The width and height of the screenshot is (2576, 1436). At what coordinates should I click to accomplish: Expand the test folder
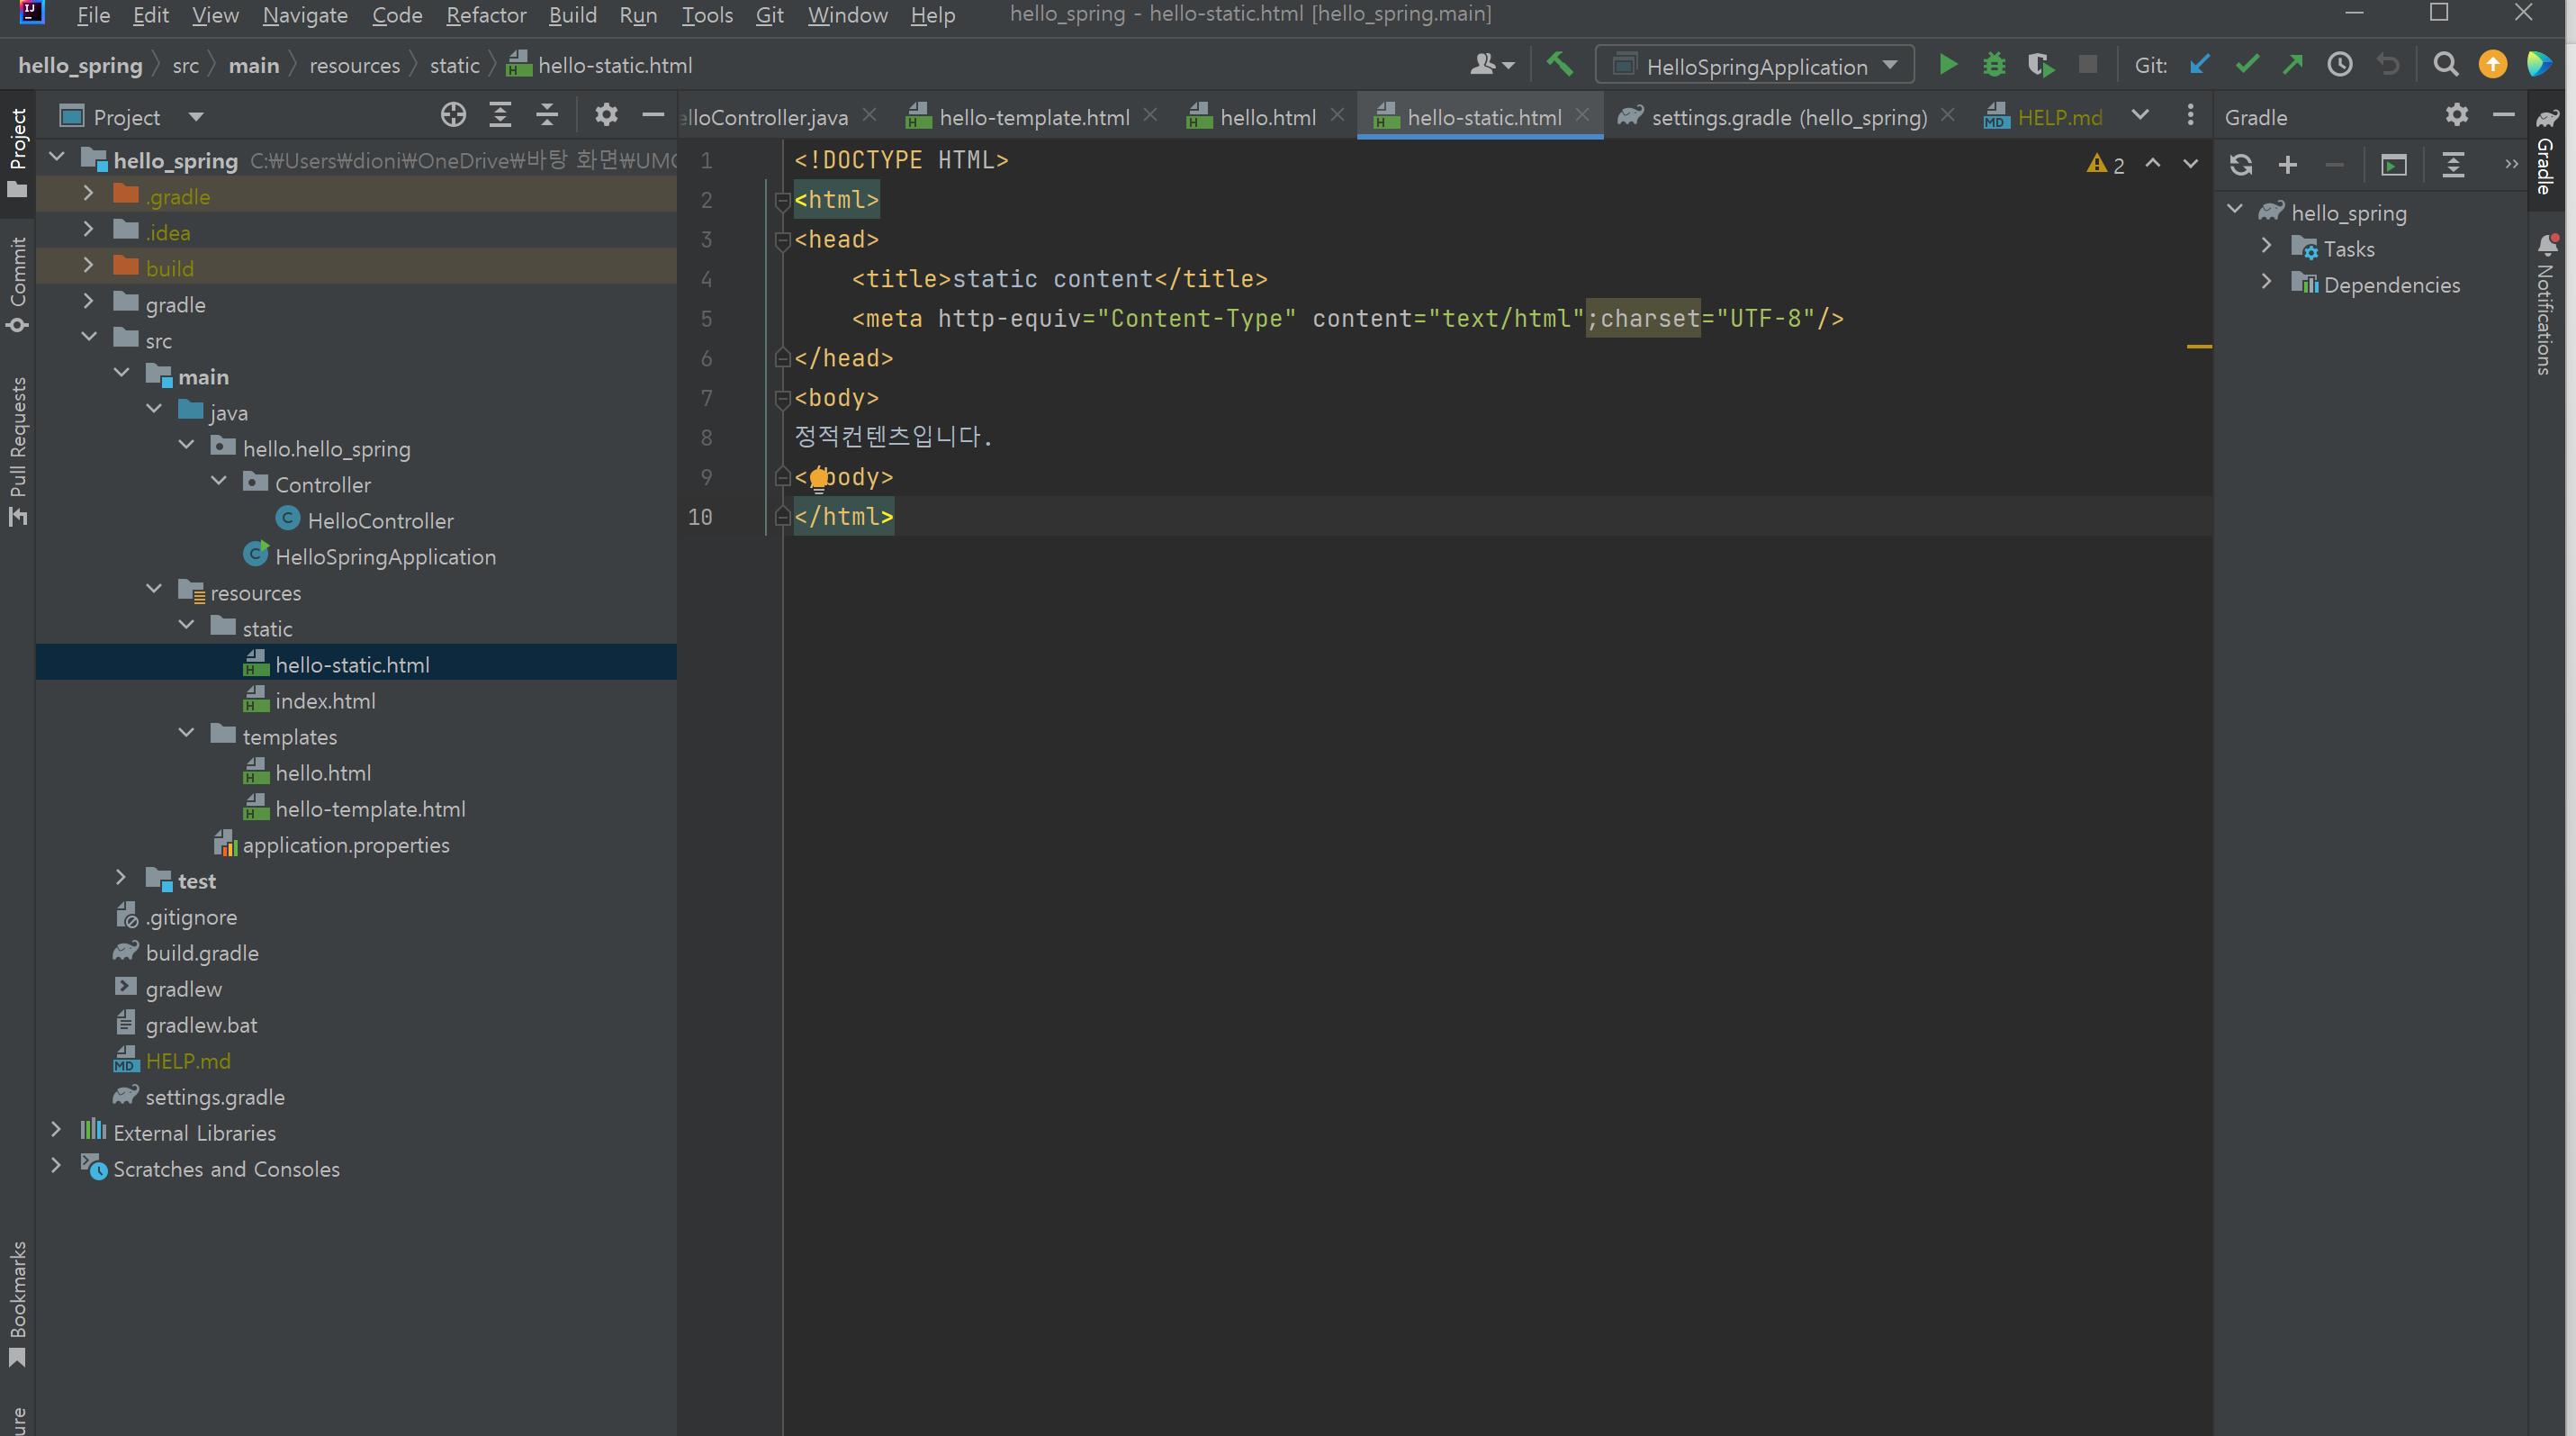point(121,878)
